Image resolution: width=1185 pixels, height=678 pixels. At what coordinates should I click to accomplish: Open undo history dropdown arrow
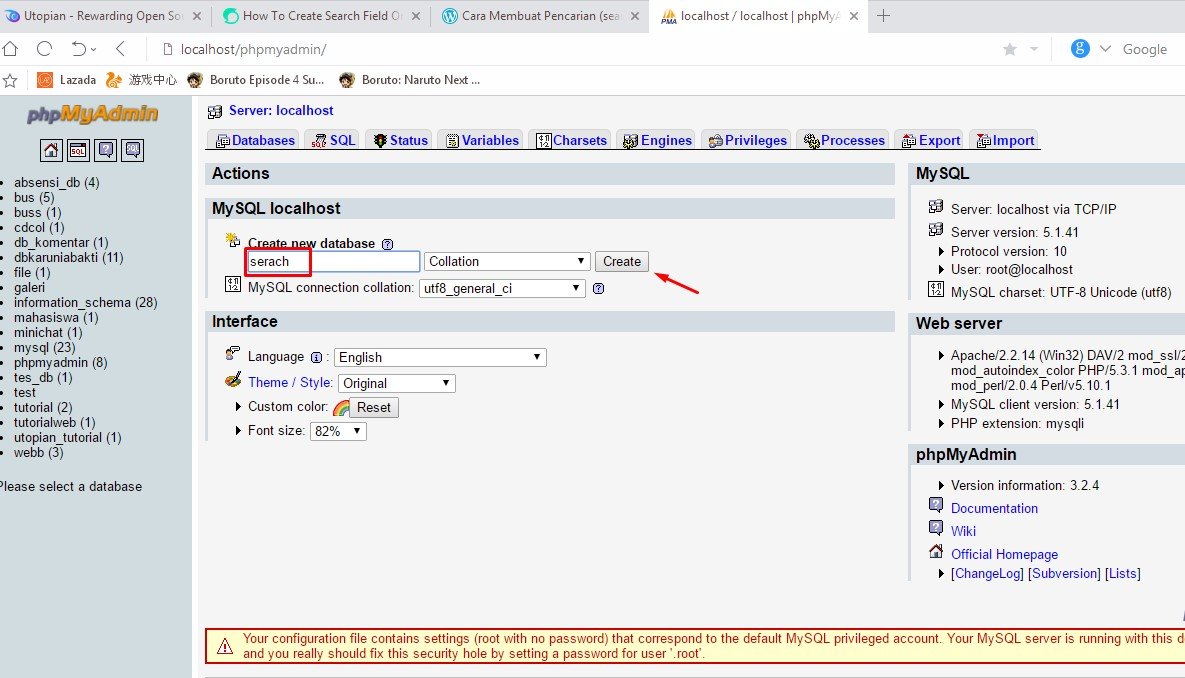(94, 50)
